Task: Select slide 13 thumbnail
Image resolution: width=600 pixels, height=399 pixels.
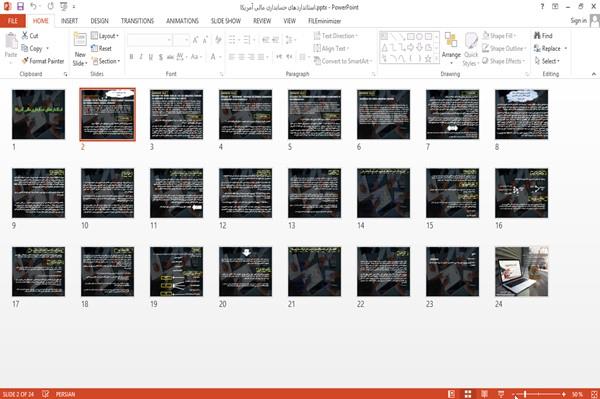Action: 314,193
